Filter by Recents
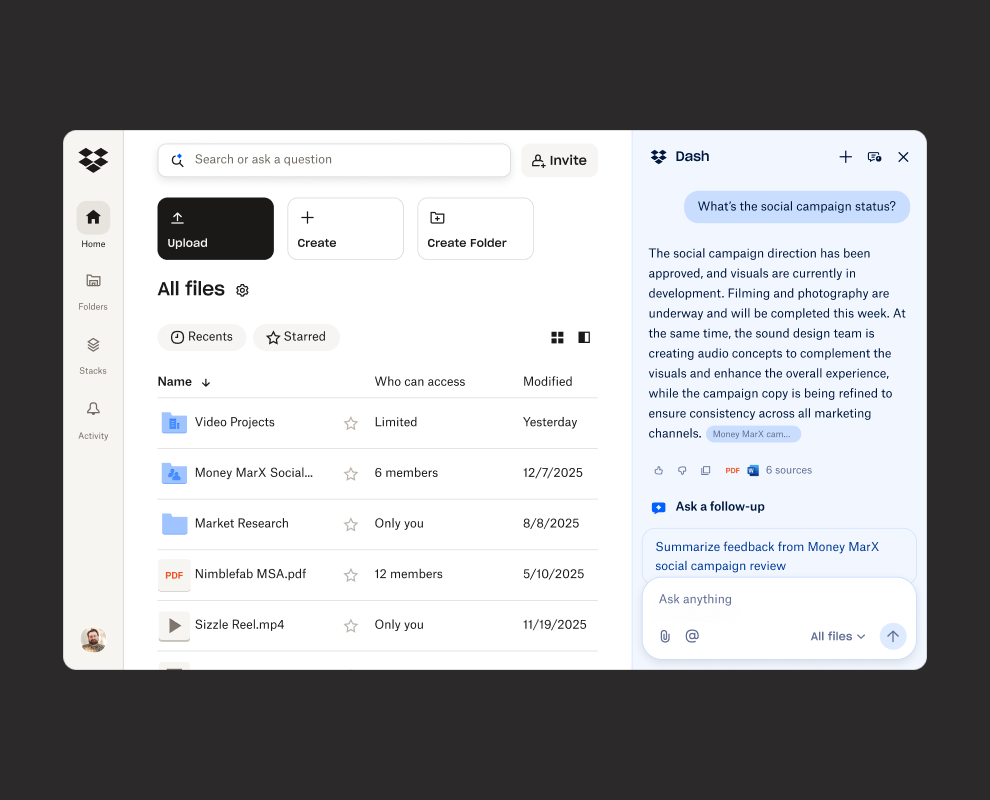990x800 pixels. click(x=201, y=337)
